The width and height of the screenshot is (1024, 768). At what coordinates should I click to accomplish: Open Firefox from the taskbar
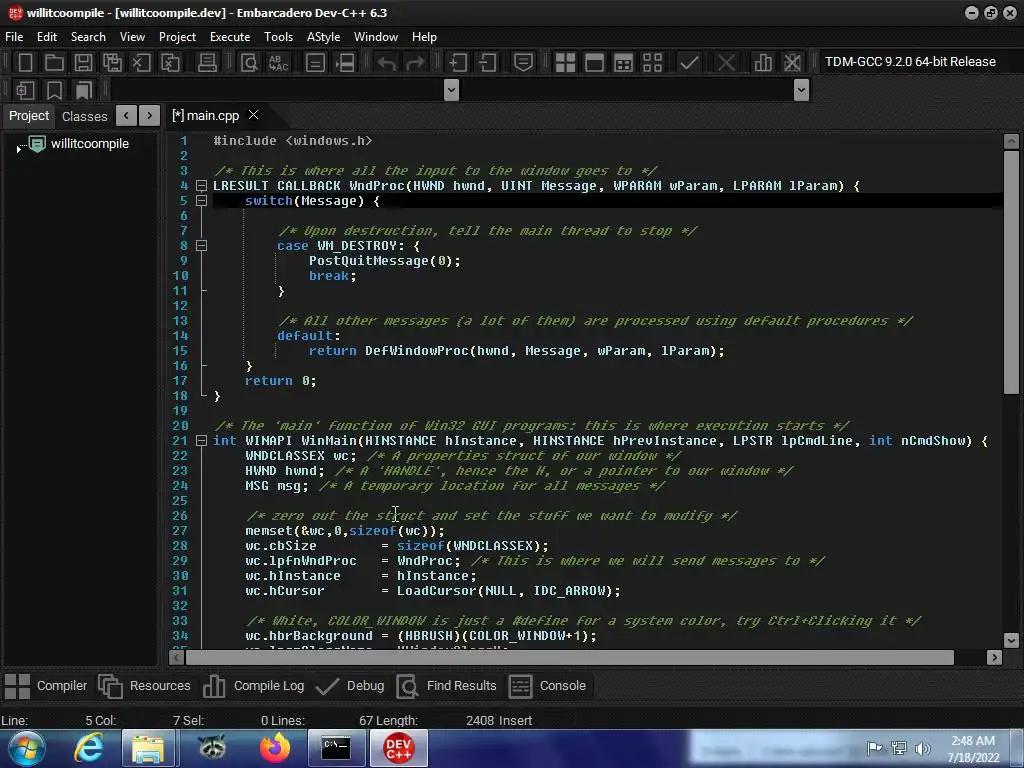click(x=275, y=748)
